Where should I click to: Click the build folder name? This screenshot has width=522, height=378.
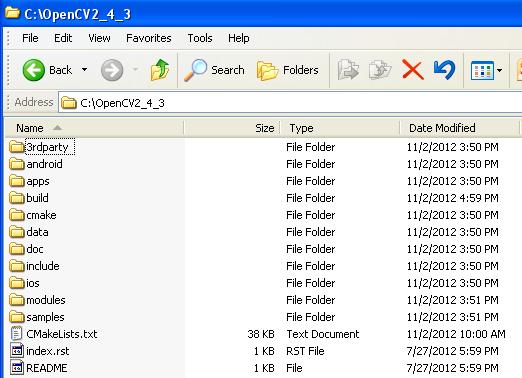click(x=37, y=198)
